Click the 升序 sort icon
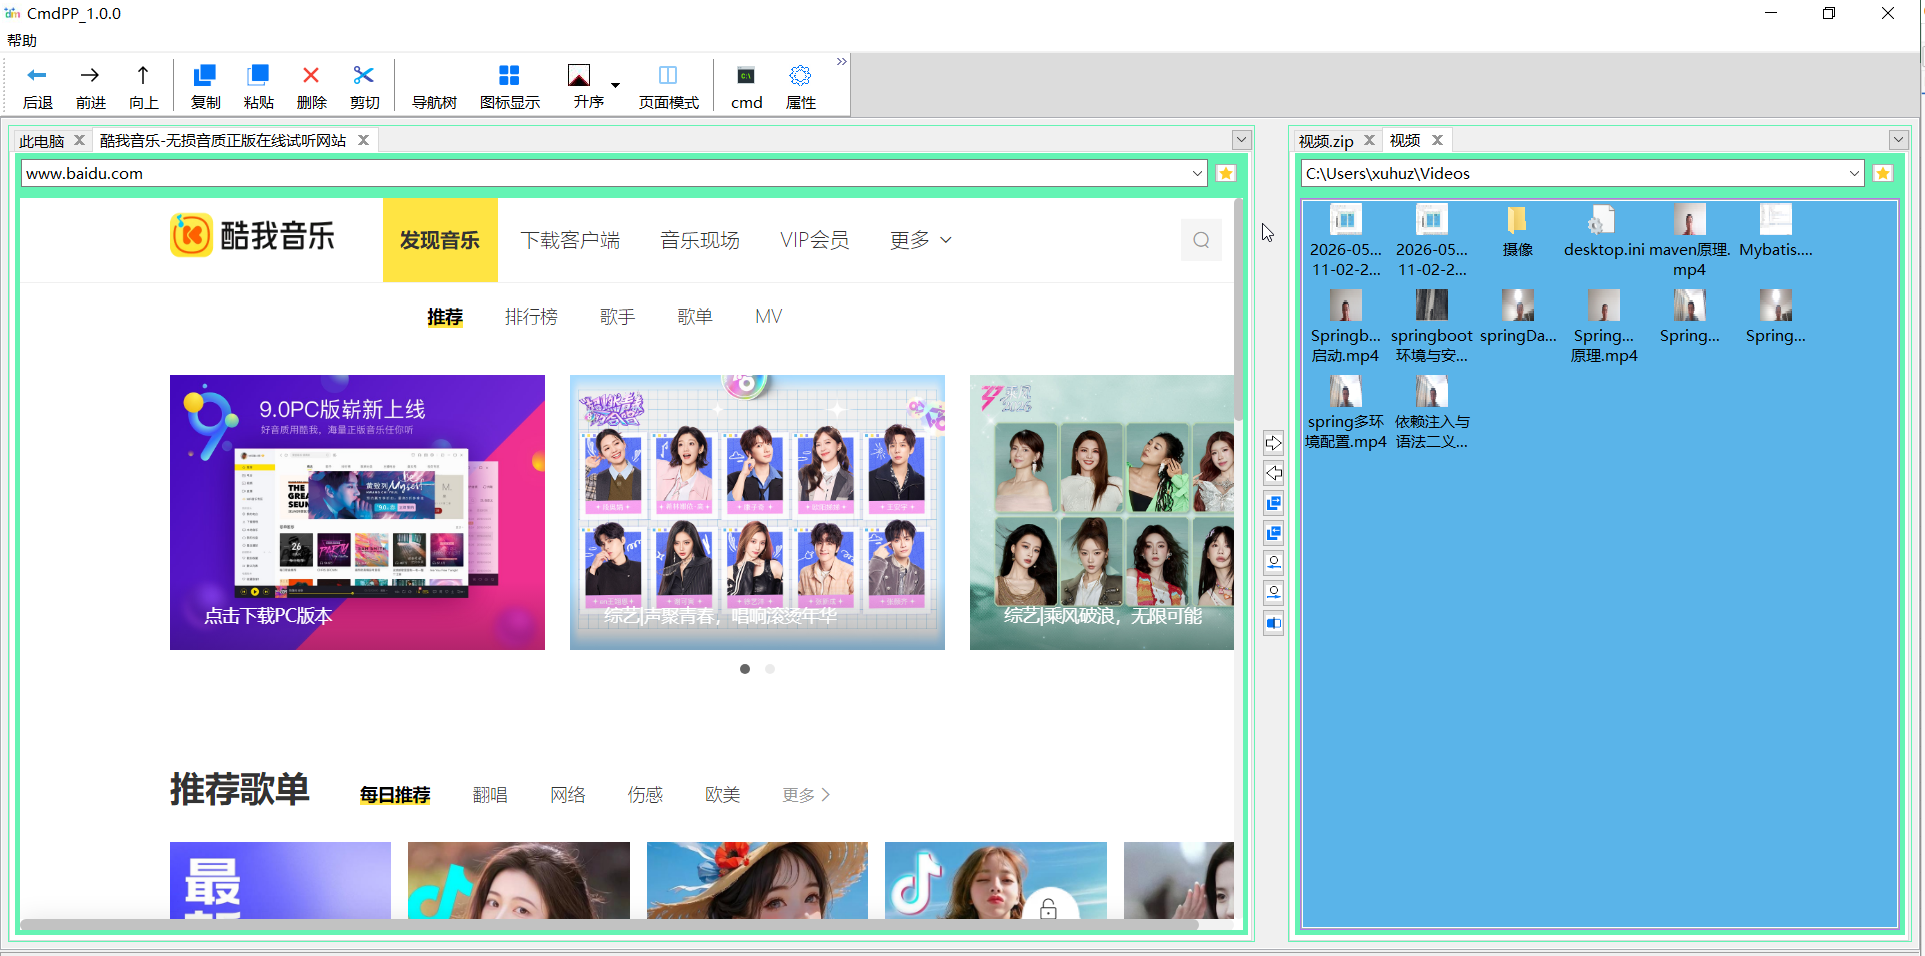1925x956 pixels. point(588,87)
